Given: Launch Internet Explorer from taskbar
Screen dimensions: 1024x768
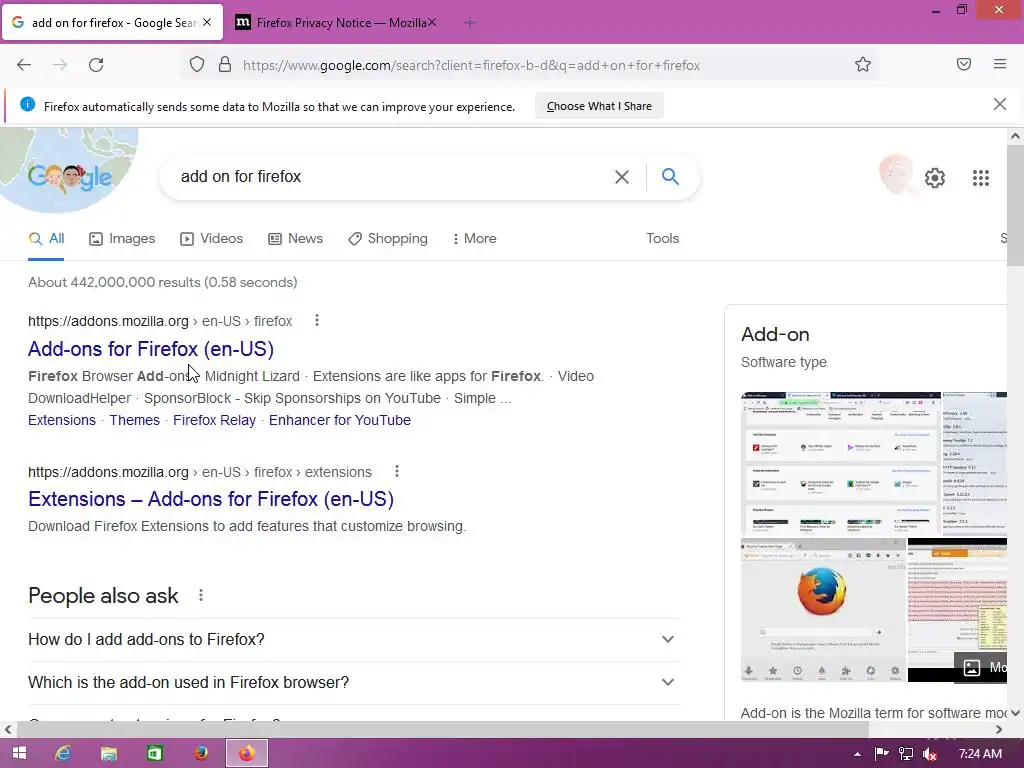Looking at the screenshot, I should point(63,754).
